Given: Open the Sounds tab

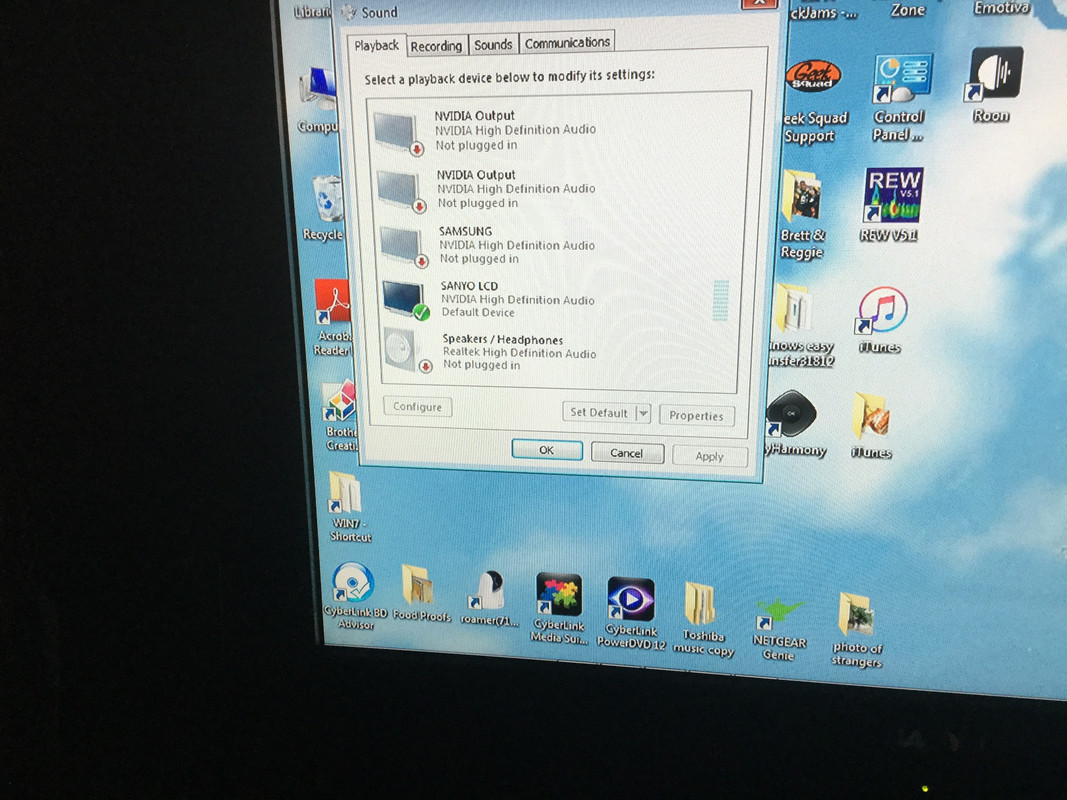Looking at the screenshot, I should pyautogui.click(x=493, y=44).
